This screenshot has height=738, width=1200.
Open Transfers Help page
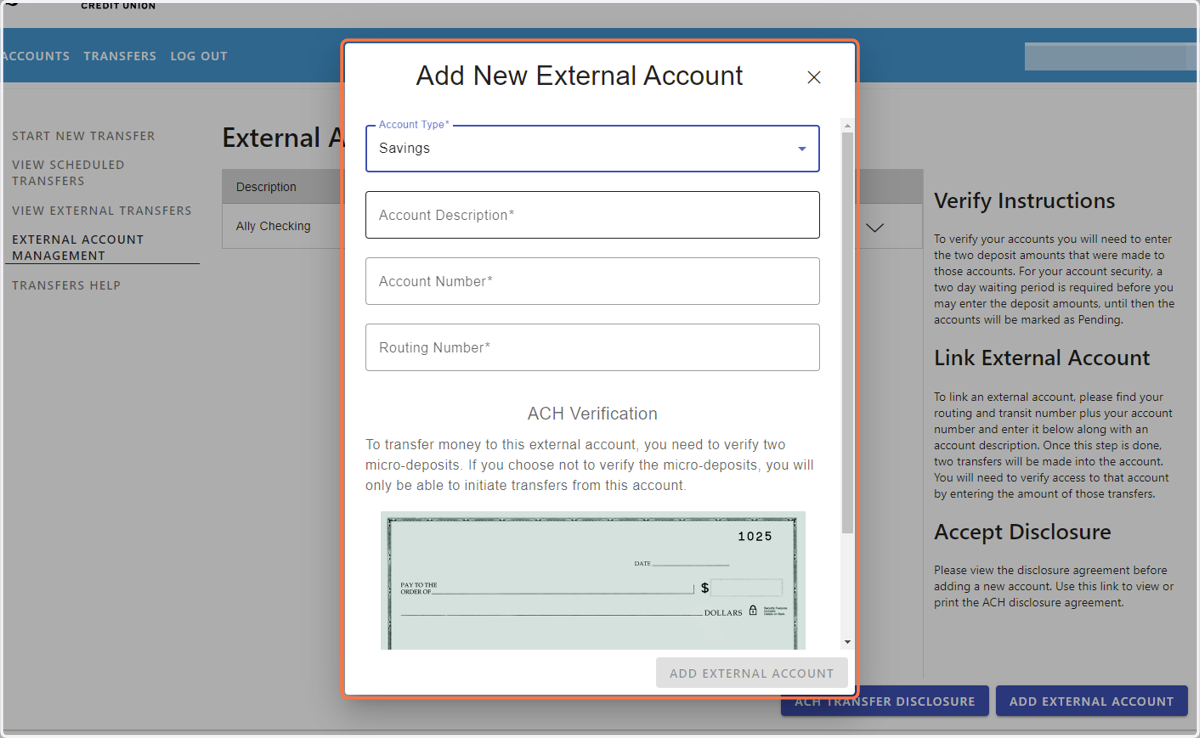click(x=66, y=286)
